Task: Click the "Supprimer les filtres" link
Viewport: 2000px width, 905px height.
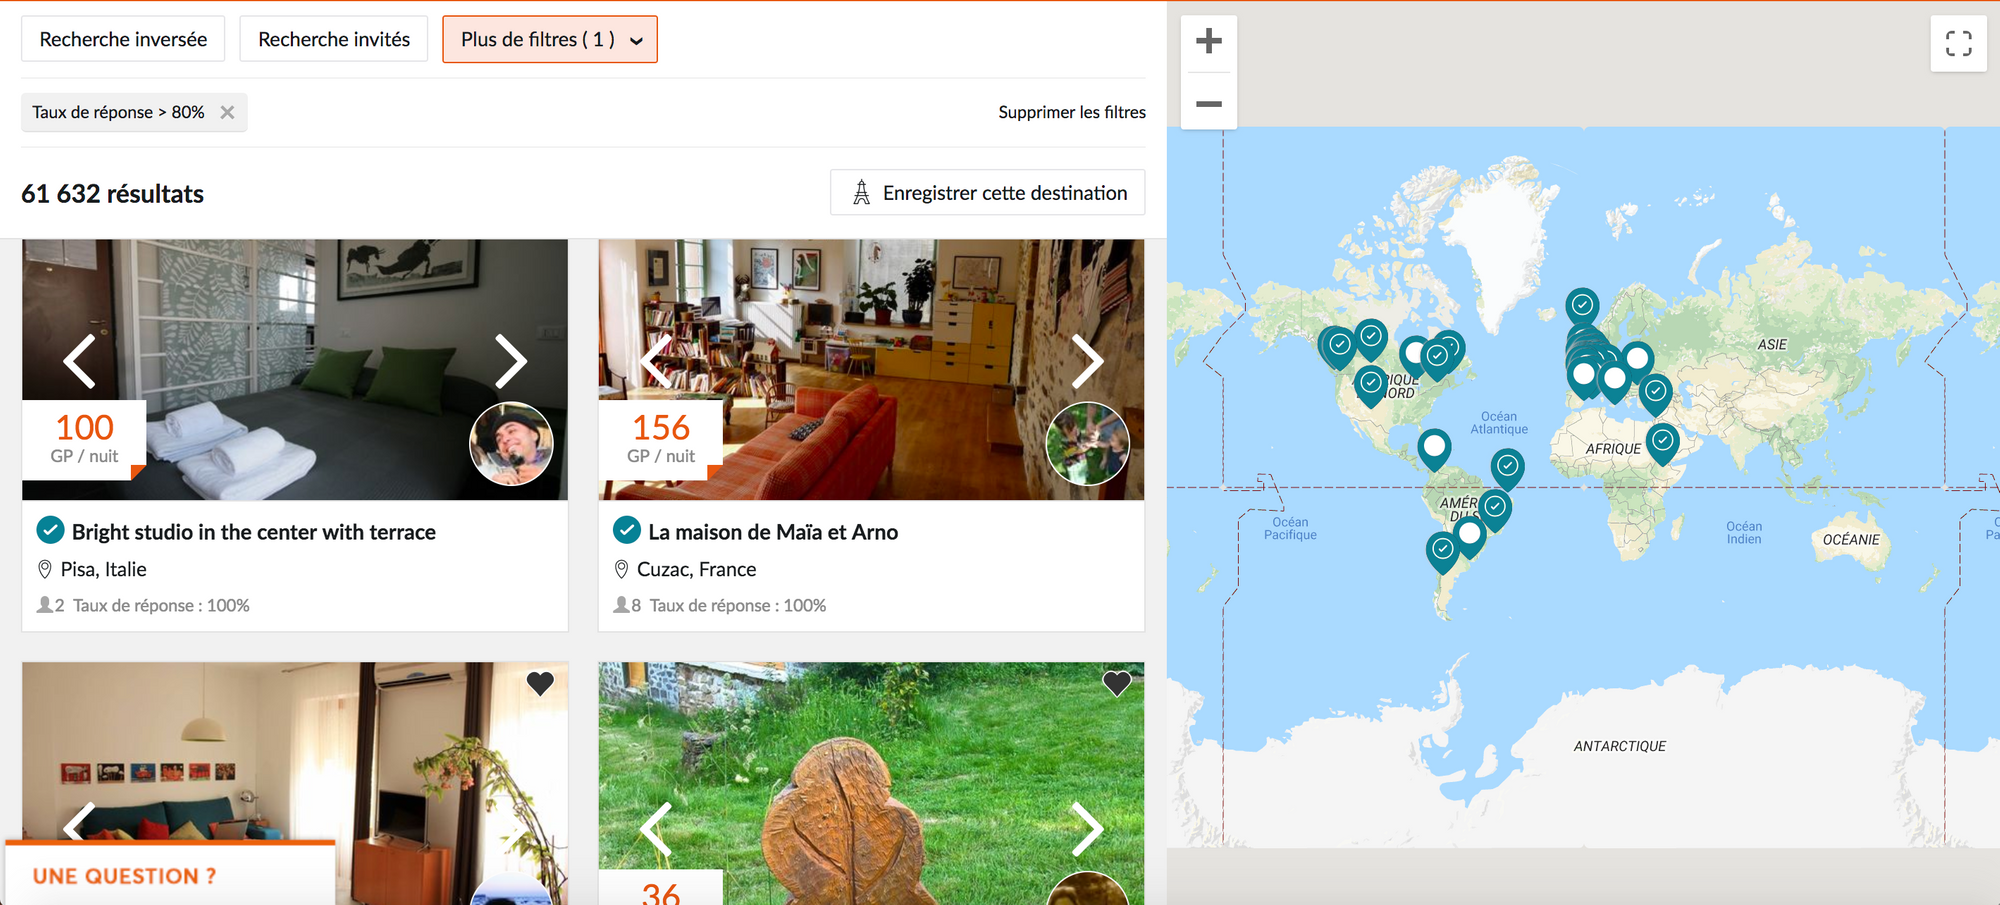Action: pos(1071,112)
